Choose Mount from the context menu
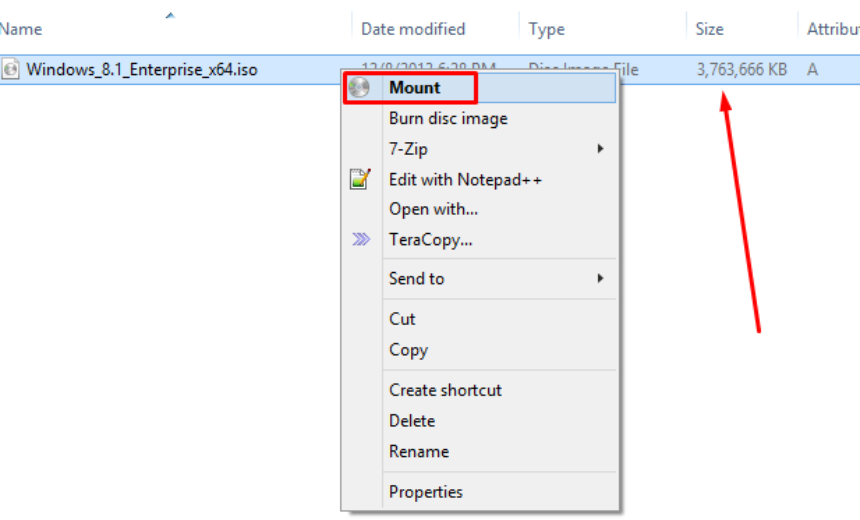 [480, 88]
